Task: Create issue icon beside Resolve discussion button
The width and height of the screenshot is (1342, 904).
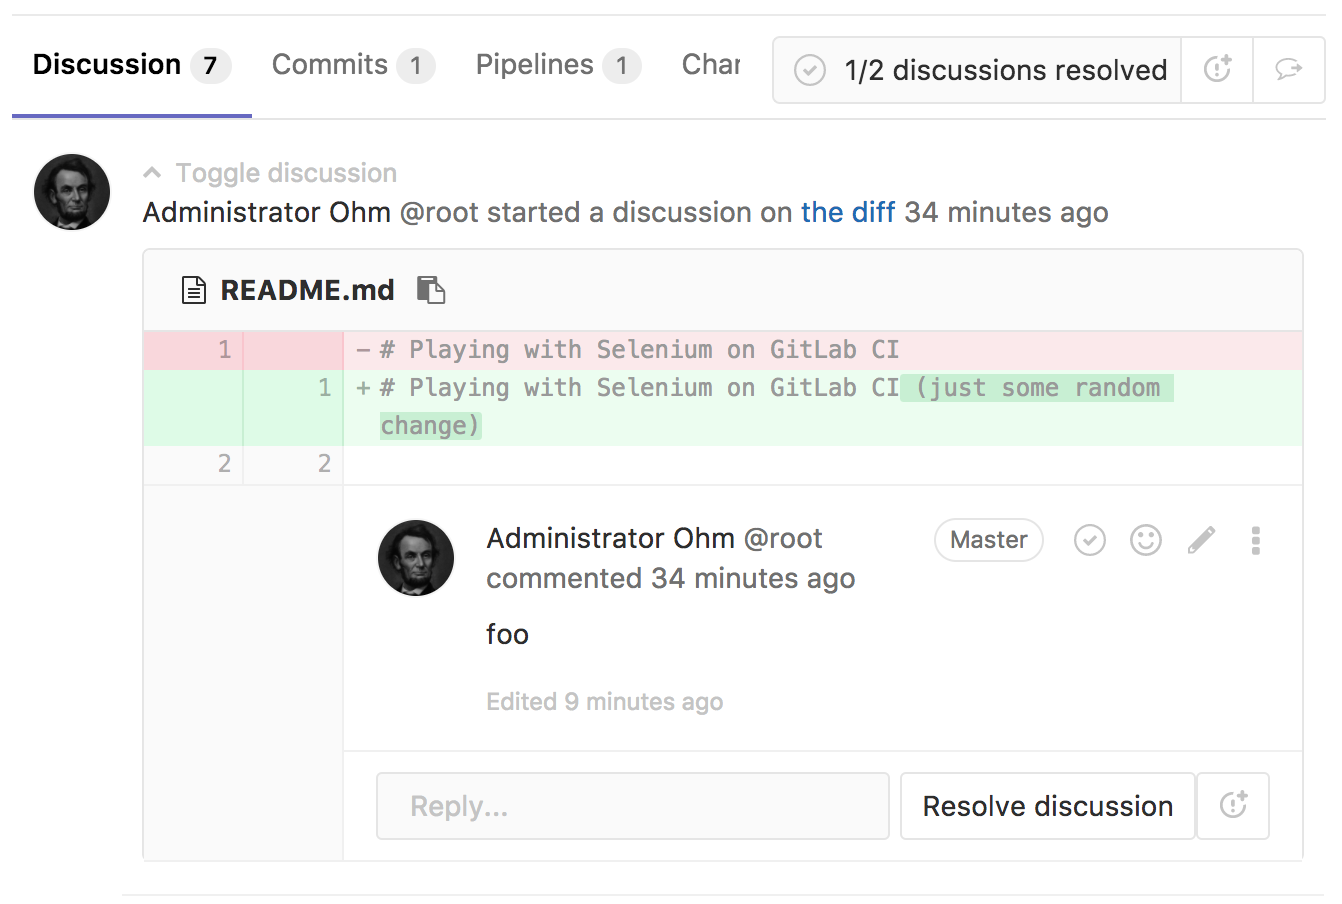Action: click(1233, 805)
